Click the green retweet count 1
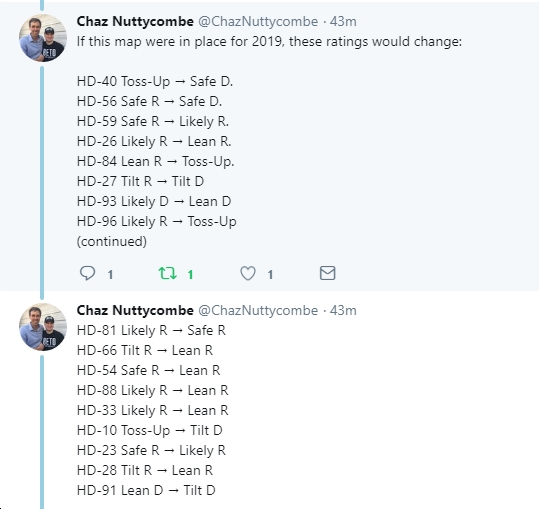Viewport: 539px width, 509px height. click(190, 275)
